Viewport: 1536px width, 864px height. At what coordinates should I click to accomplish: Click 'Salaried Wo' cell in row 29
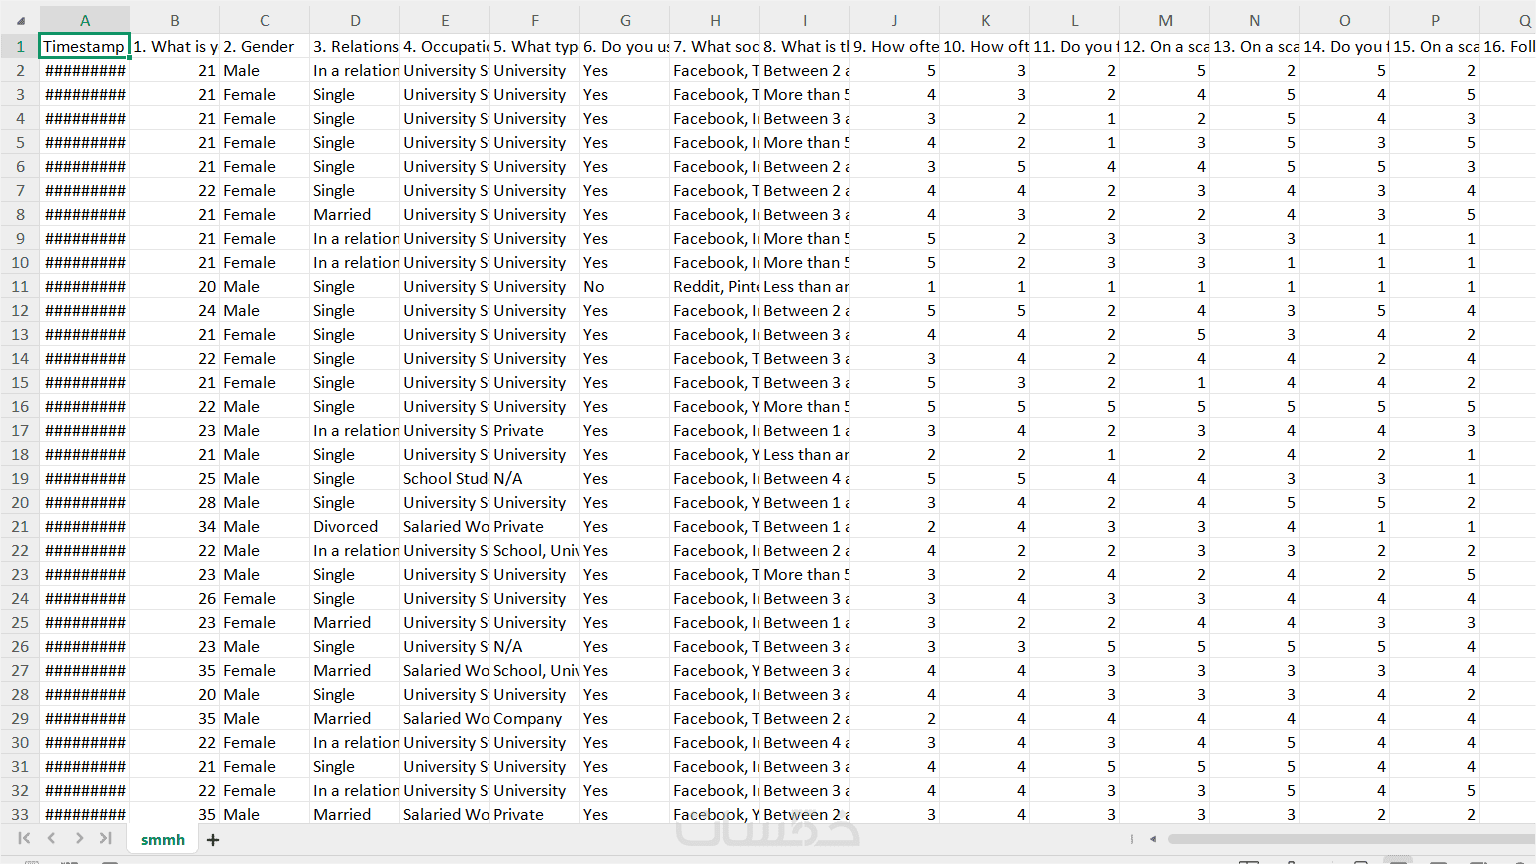[445, 718]
